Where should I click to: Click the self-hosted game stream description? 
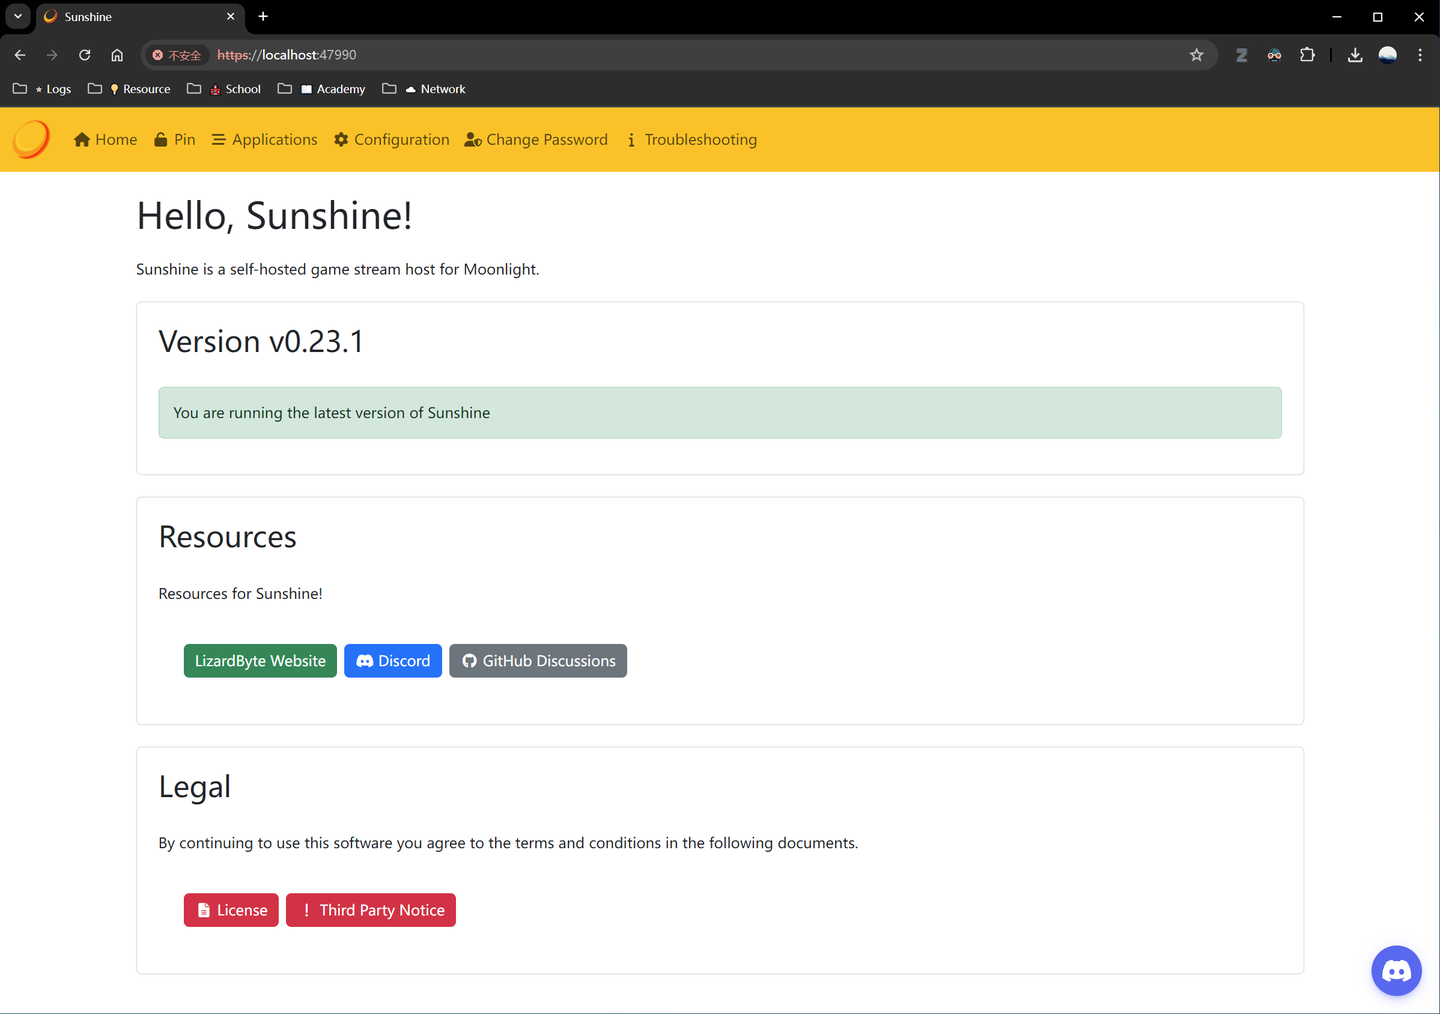pos(338,270)
